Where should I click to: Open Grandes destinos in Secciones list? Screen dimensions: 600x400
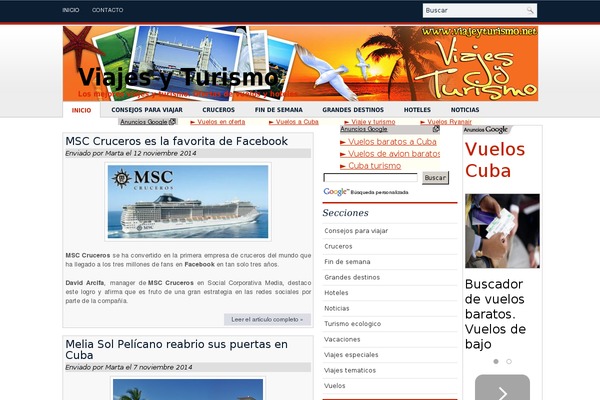[352, 278]
